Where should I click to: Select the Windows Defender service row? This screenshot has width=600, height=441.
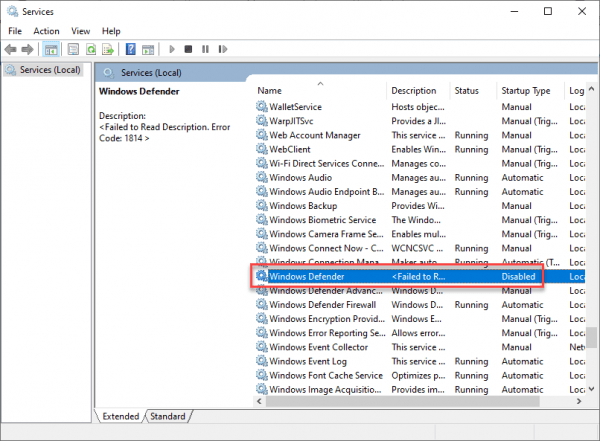coord(420,276)
